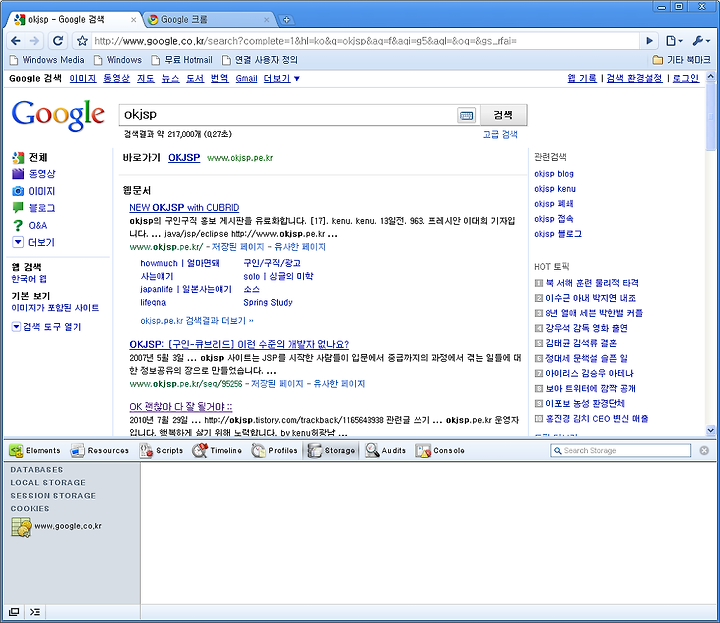Open NEW OKJSP with CUBRID result

click(x=184, y=208)
